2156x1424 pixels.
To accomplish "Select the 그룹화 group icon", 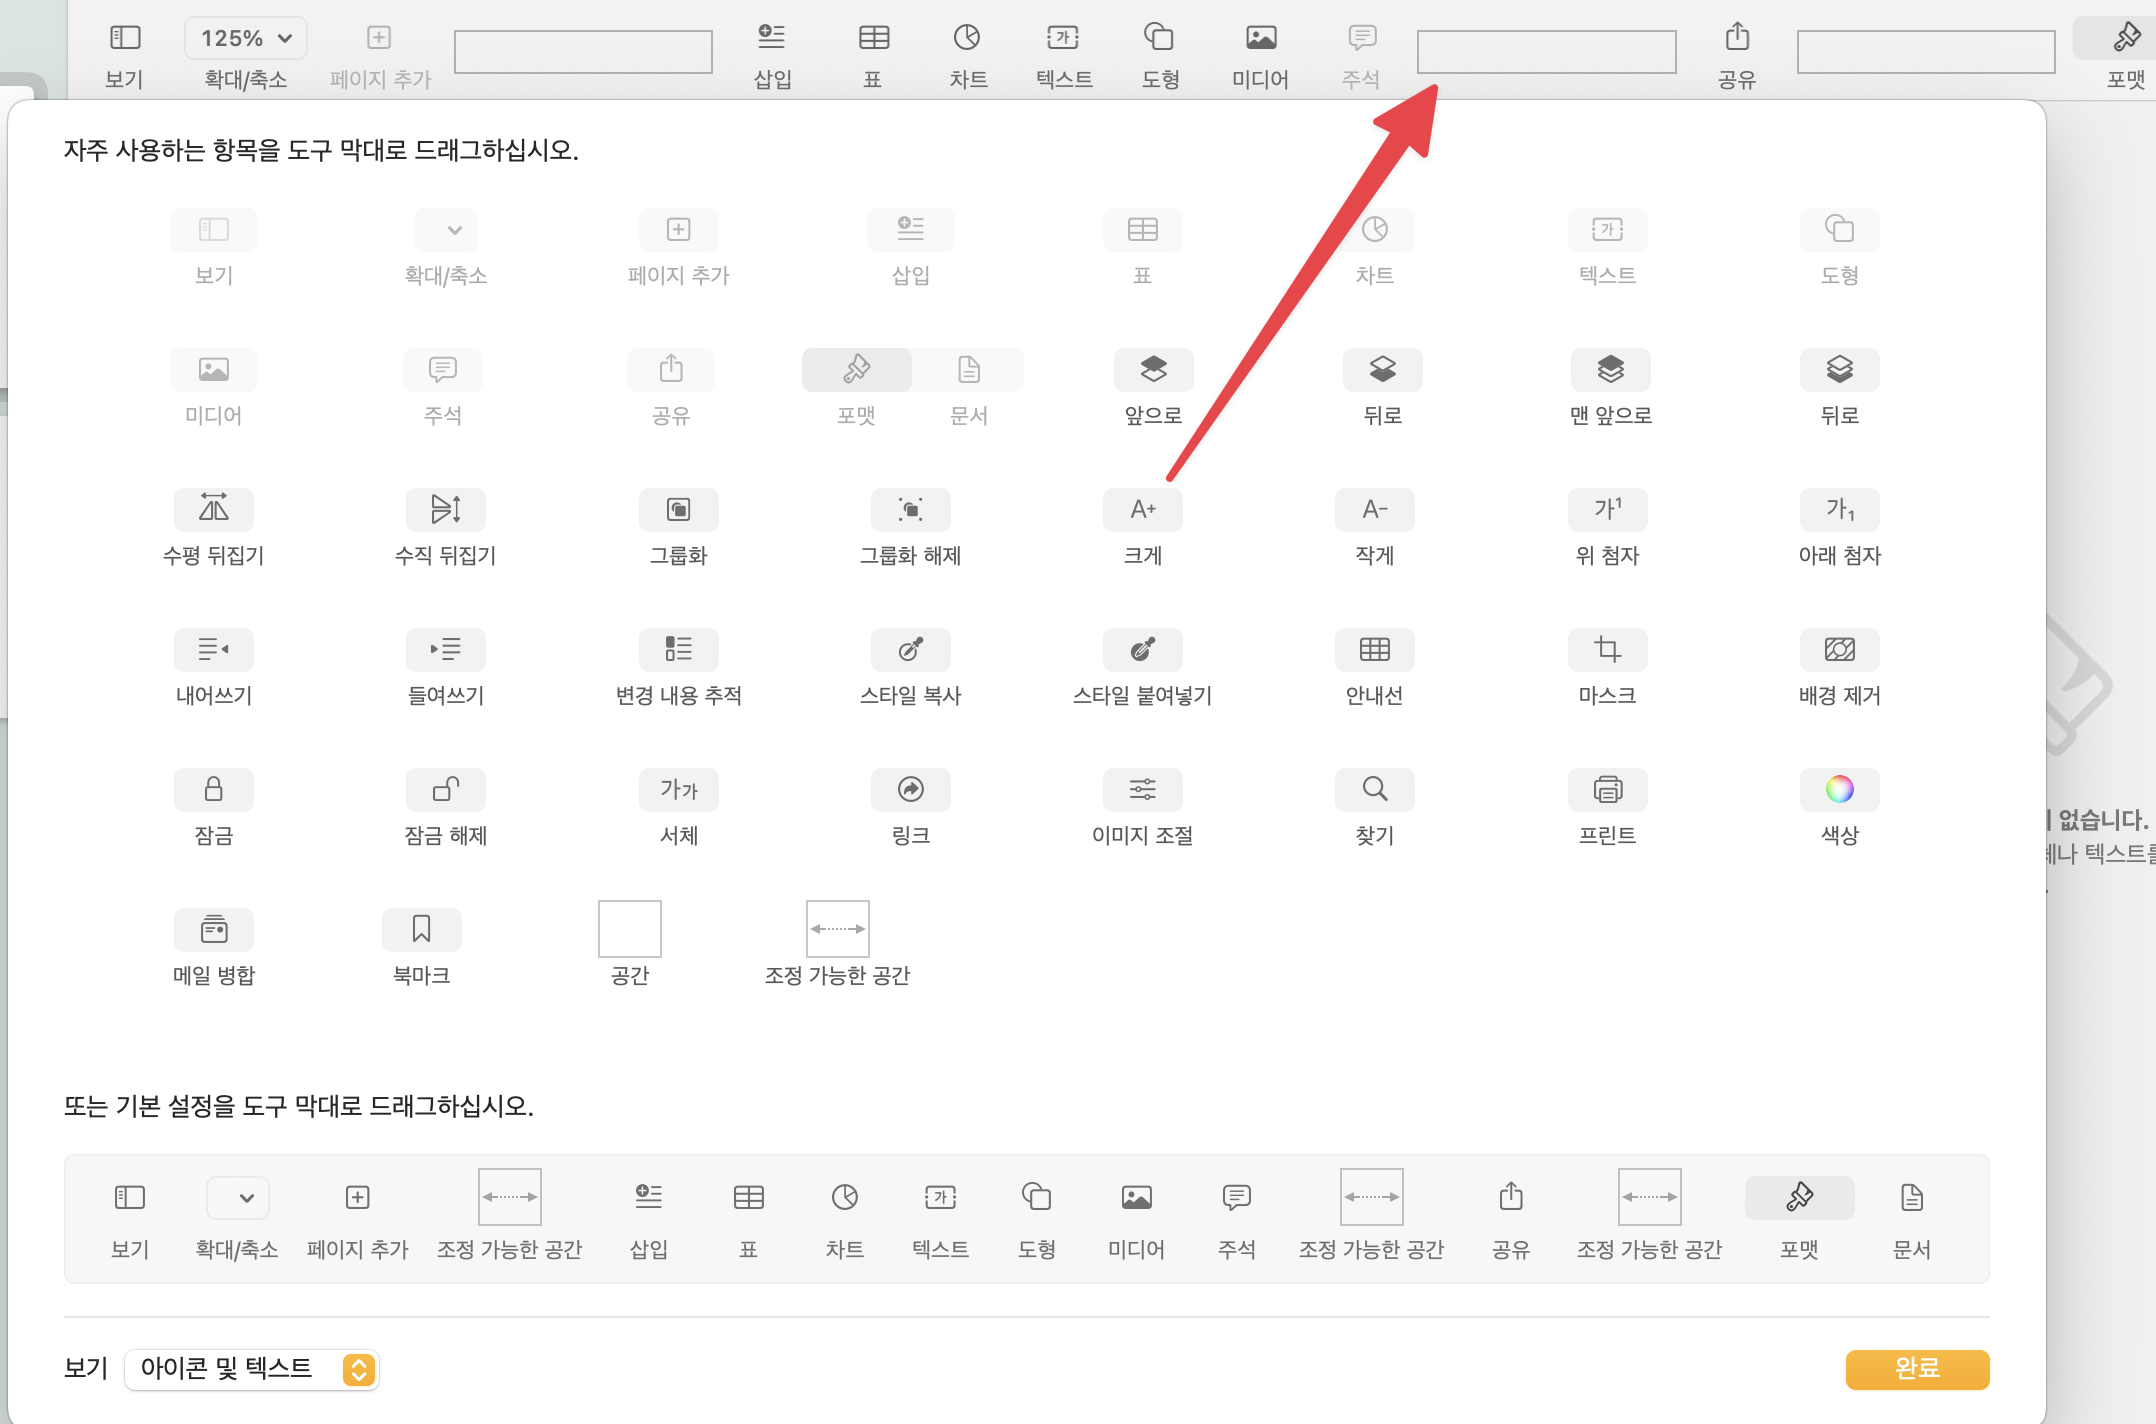I will click(x=678, y=510).
